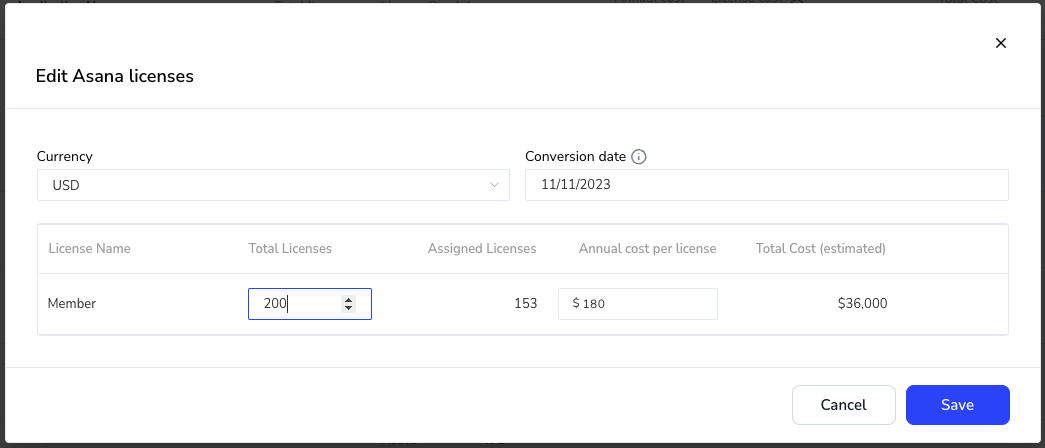1045x448 pixels.
Task: Close the Edit Asana licenses dialog
Action: (1000, 43)
